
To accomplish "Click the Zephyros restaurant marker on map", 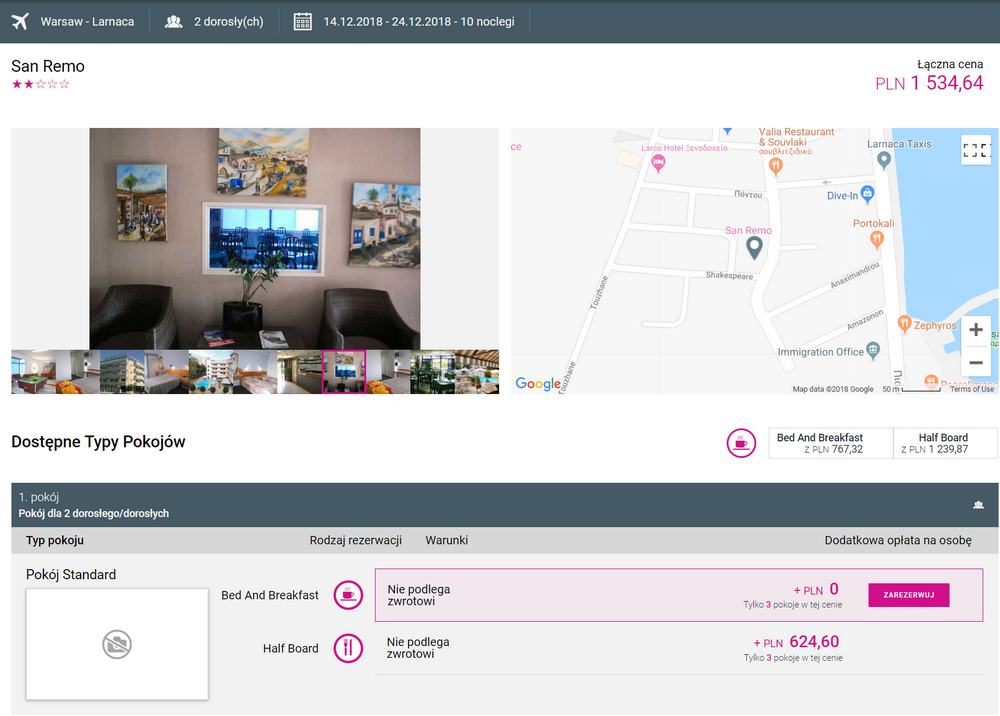I will (x=904, y=323).
